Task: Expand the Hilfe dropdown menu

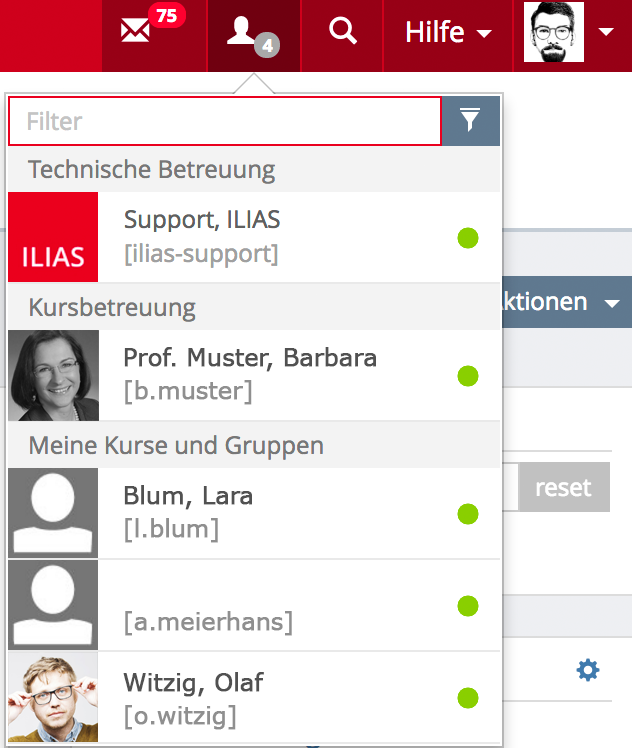Action: [x=448, y=32]
